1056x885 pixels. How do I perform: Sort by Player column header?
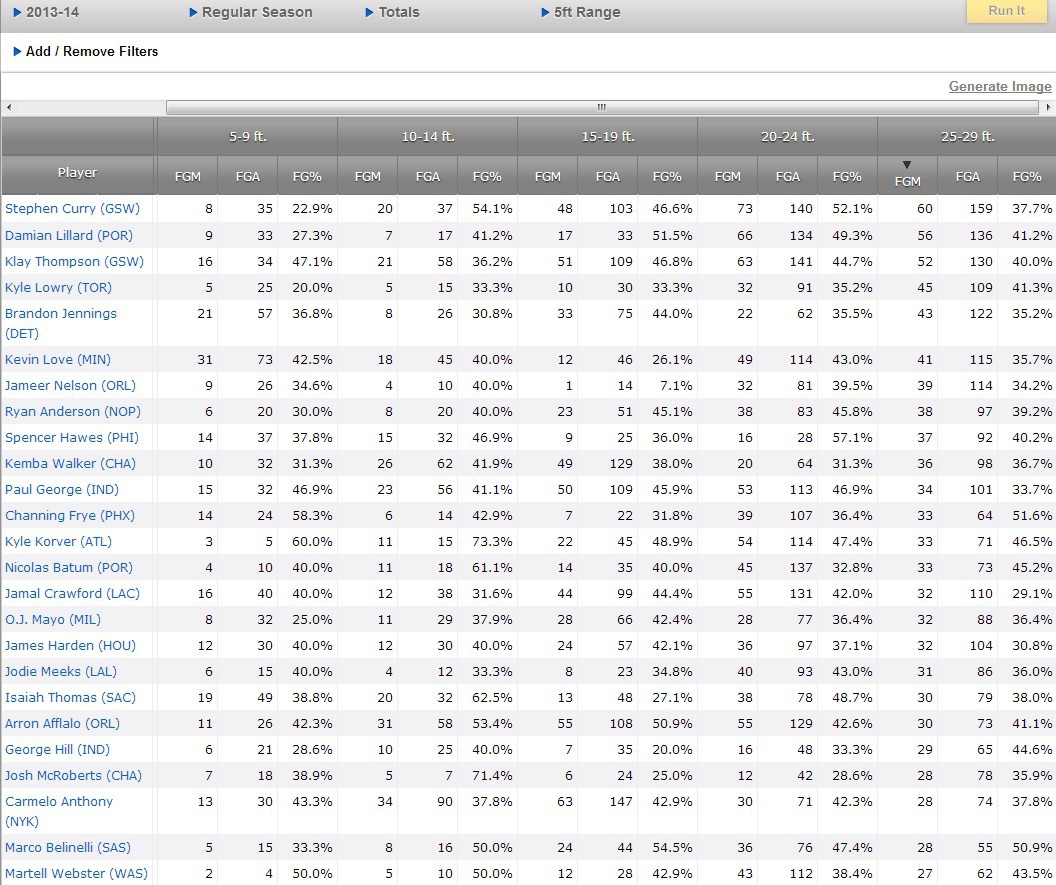(x=77, y=173)
